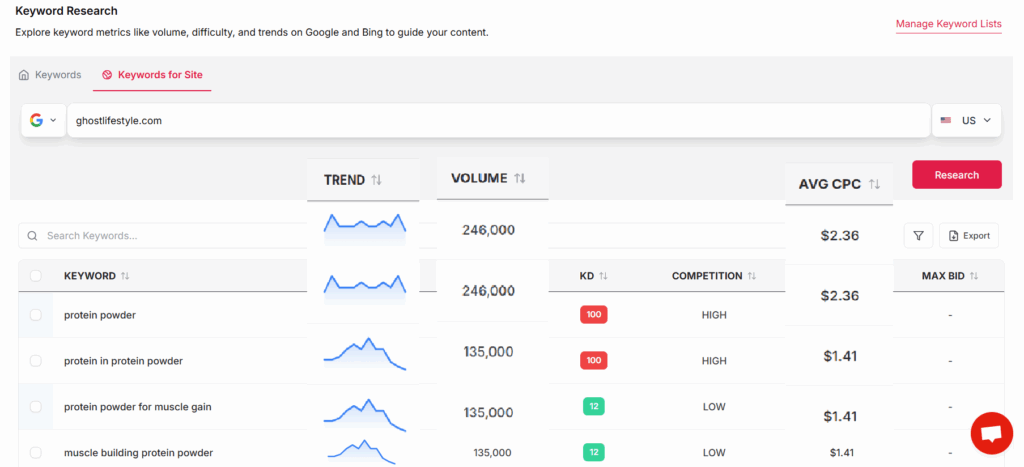The image size is (1024, 467).
Task: Check the "protein powder" row checkbox
Action: click(x=36, y=315)
